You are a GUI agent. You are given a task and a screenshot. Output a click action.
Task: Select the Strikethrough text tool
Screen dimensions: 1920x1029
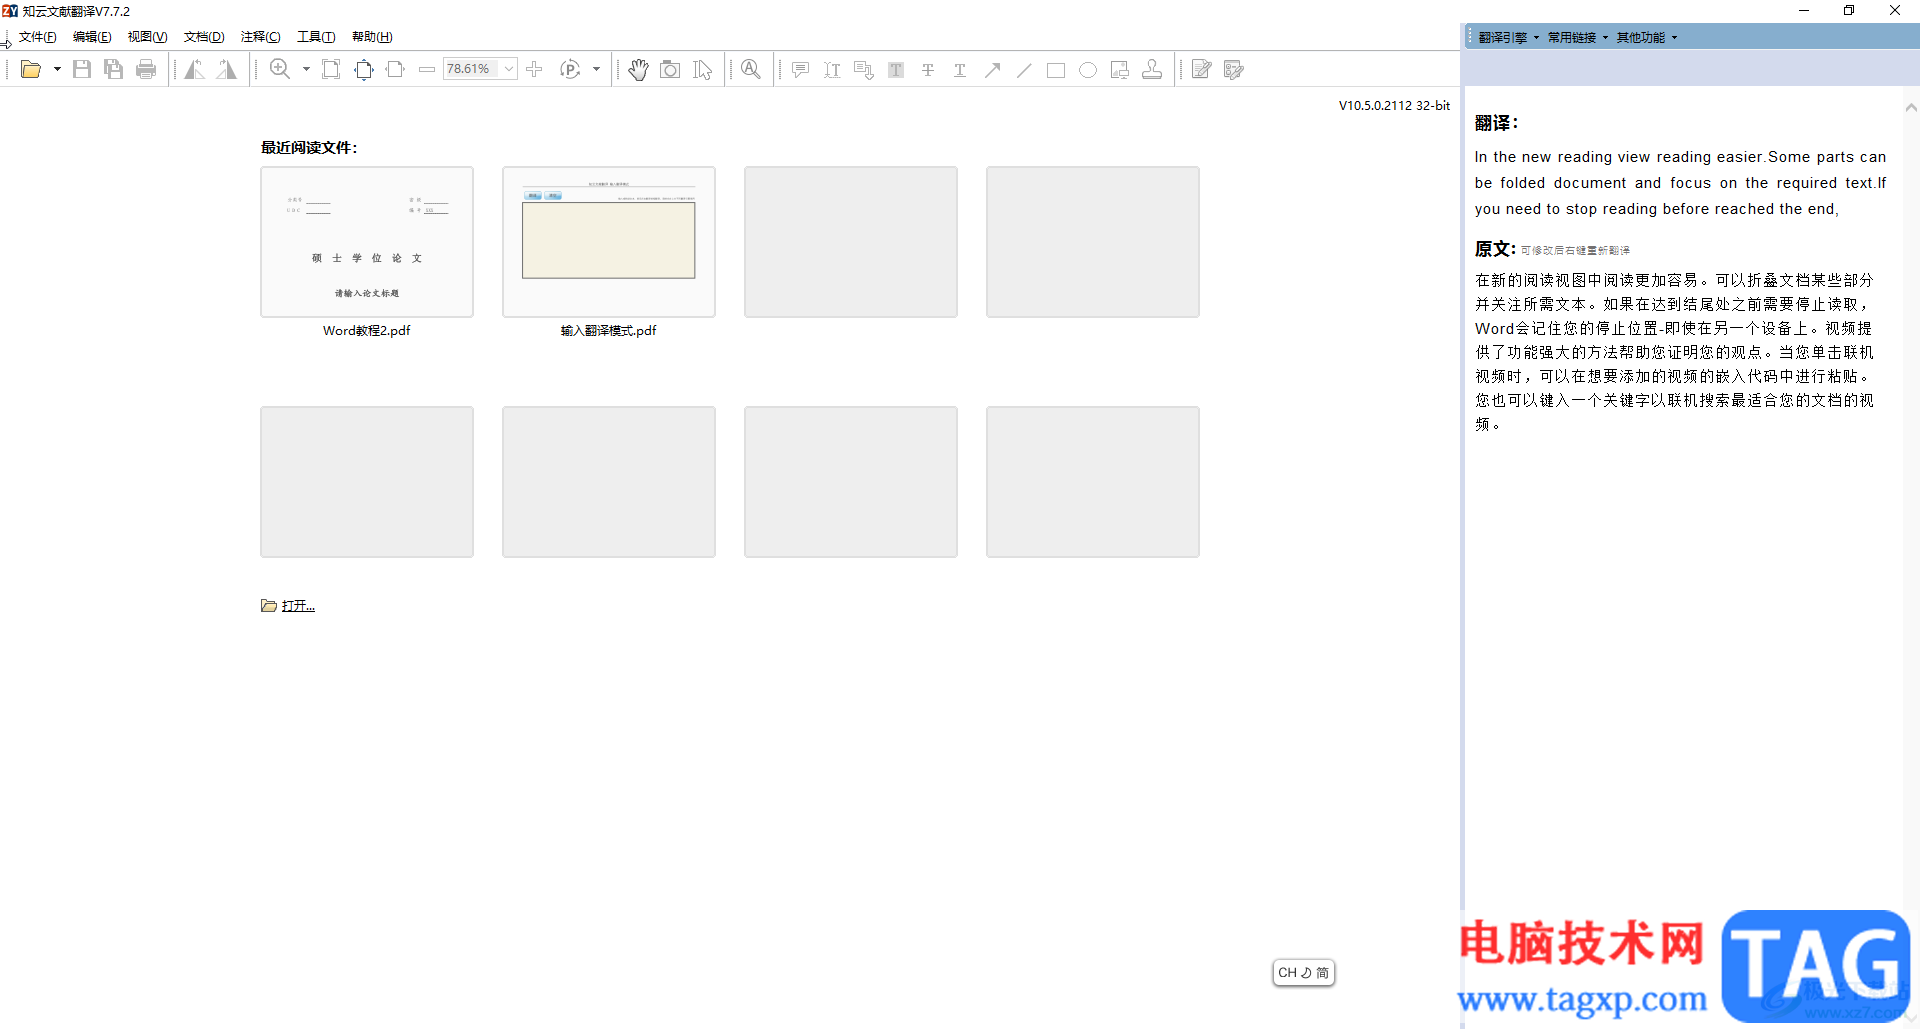pyautogui.click(x=928, y=69)
